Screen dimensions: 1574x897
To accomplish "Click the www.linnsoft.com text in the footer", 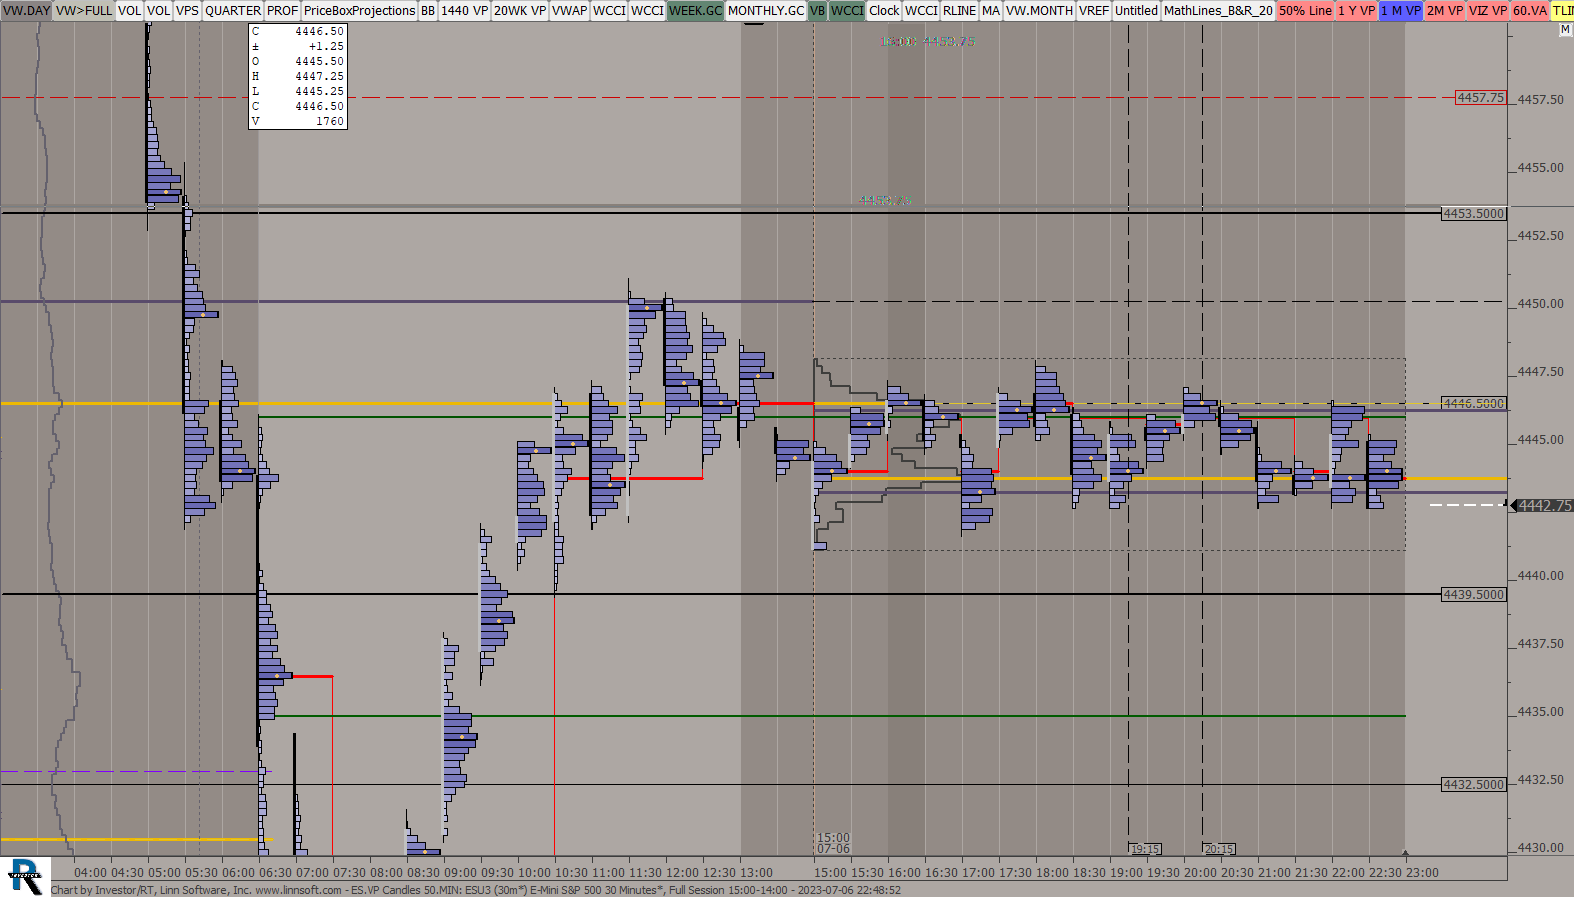I will click(298, 890).
